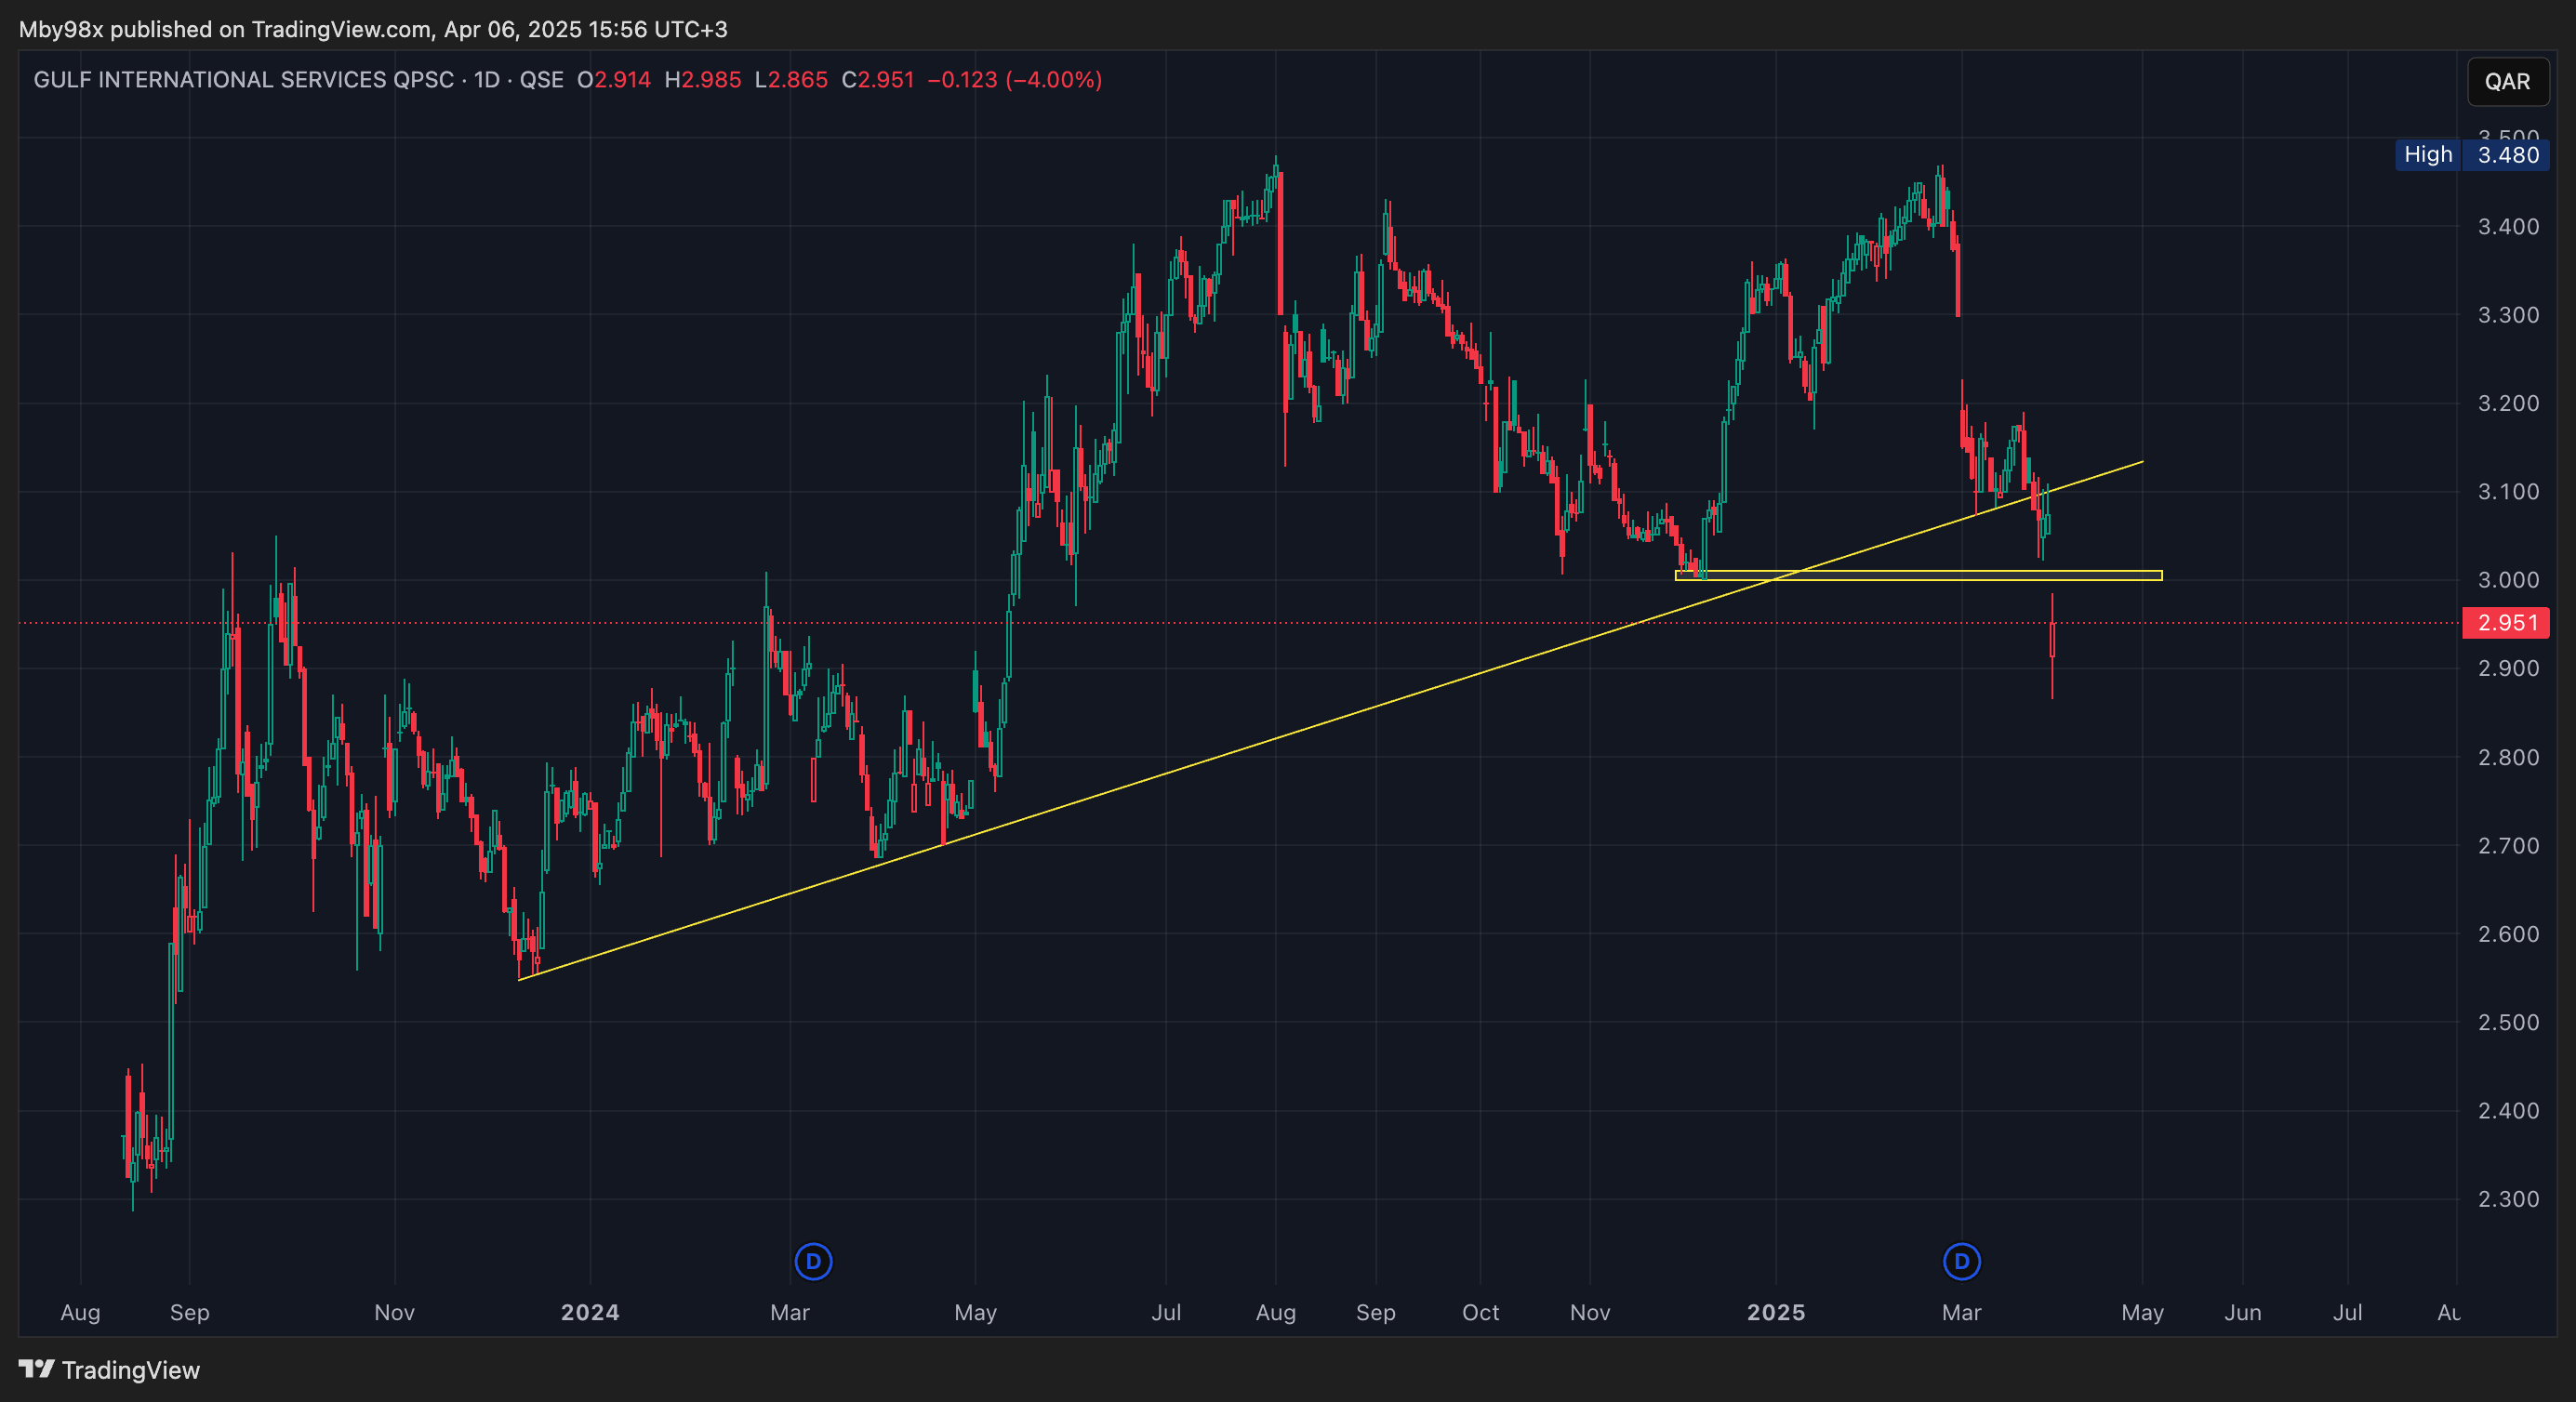Click the March 2025 dividend marker
2576x1402 pixels.
(x=1961, y=1261)
